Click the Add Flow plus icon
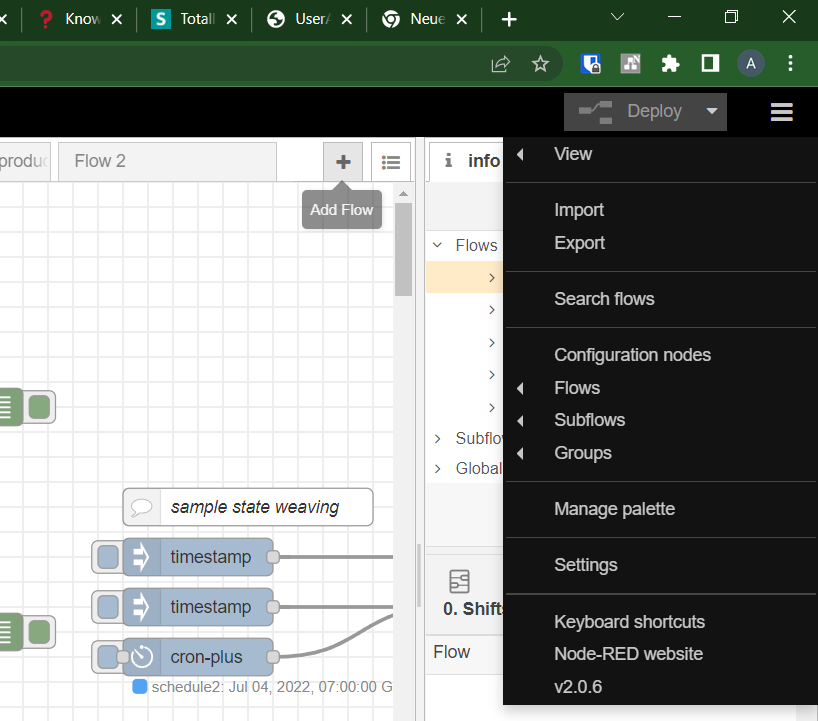 click(x=342, y=162)
